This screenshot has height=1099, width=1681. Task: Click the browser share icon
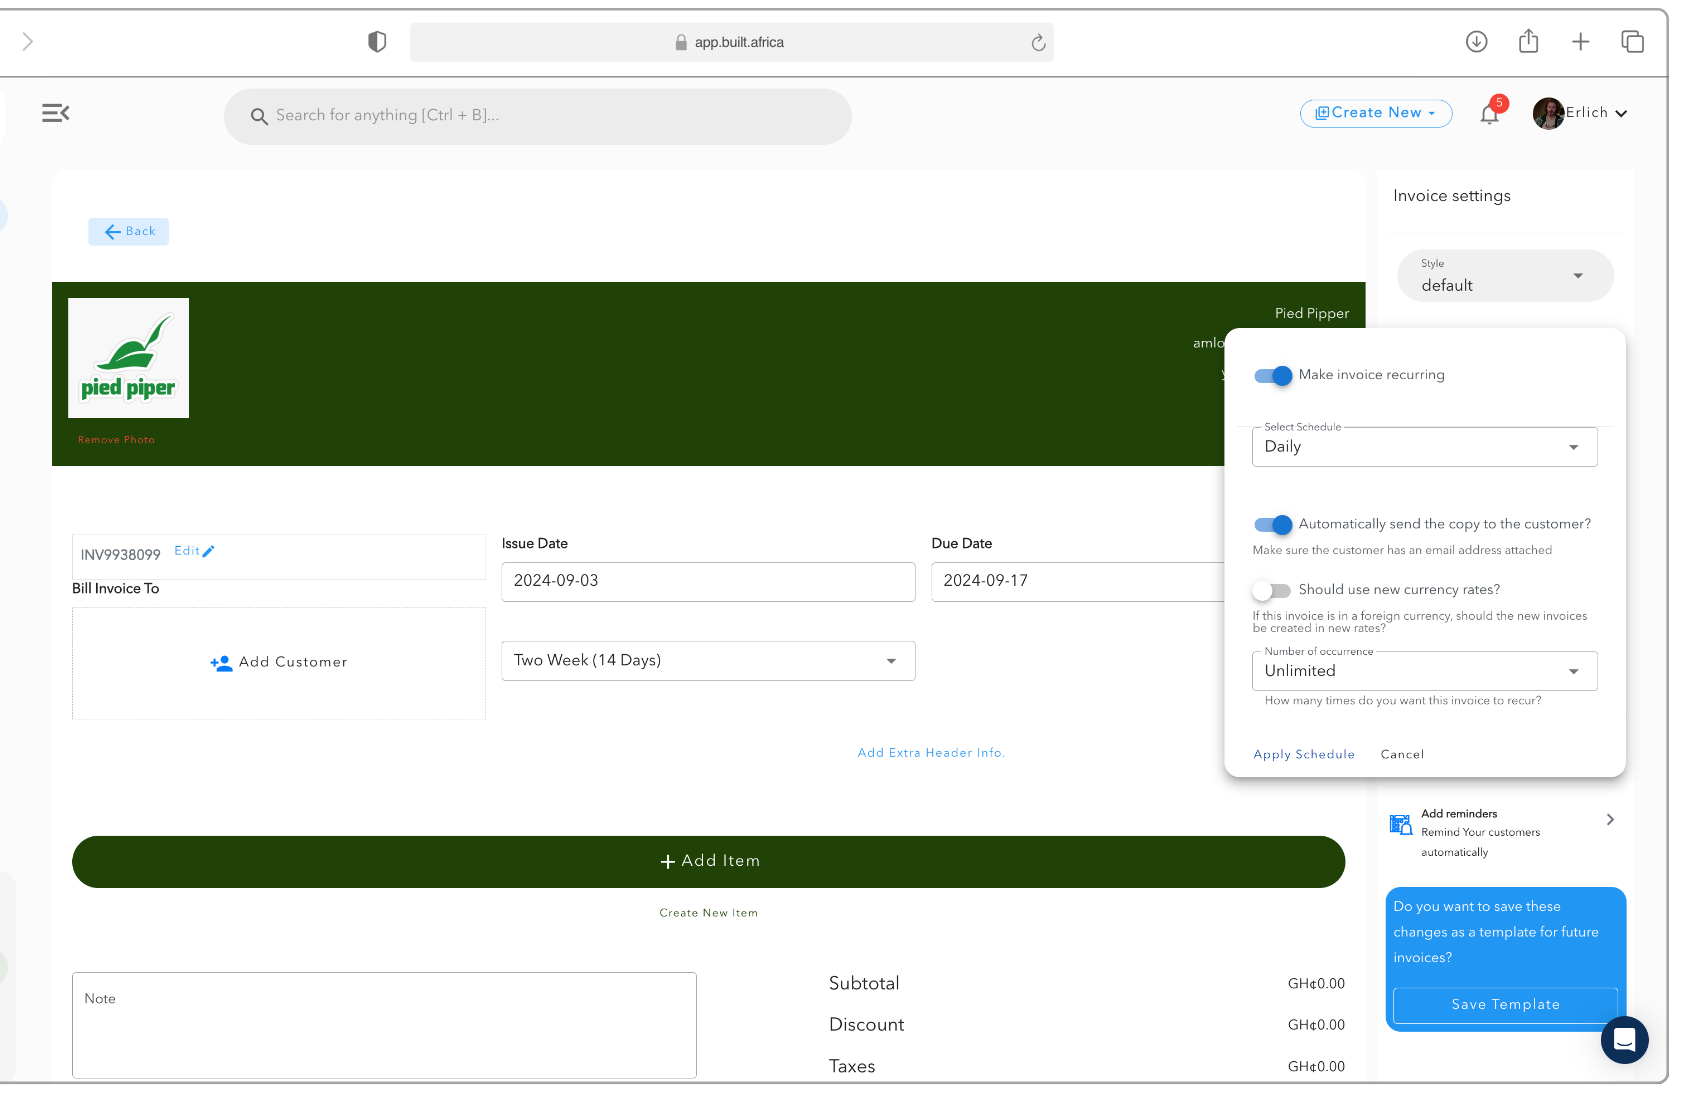pos(1528,41)
